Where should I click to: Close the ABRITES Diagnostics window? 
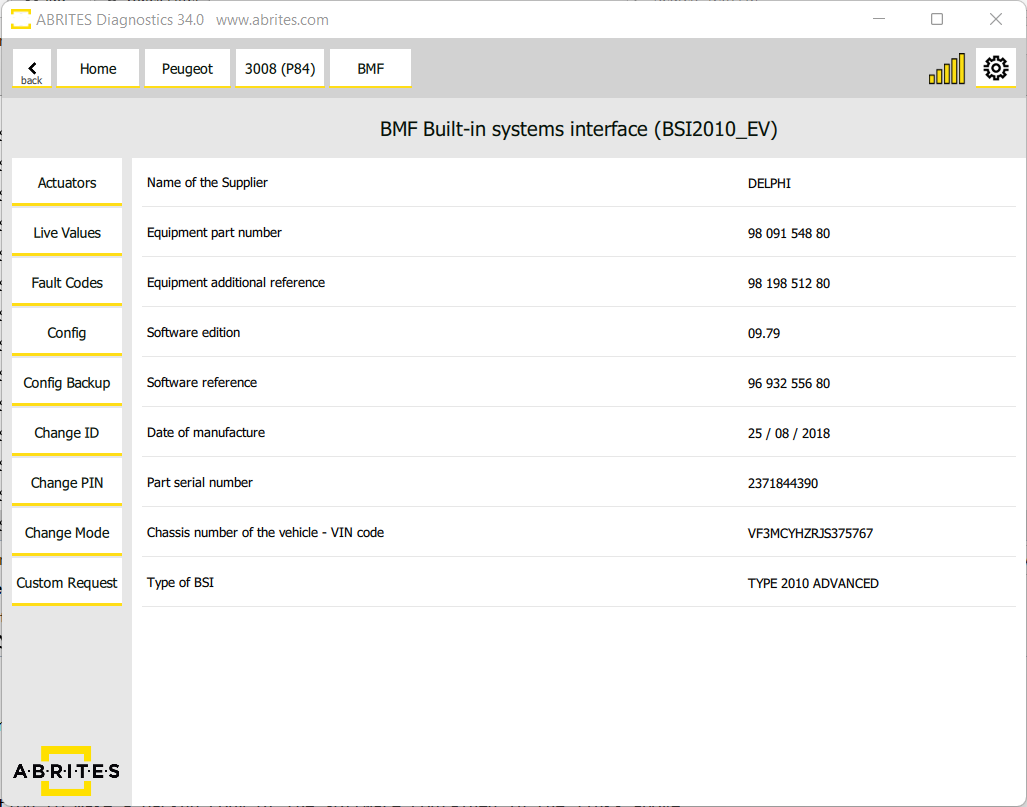point(996,19)
